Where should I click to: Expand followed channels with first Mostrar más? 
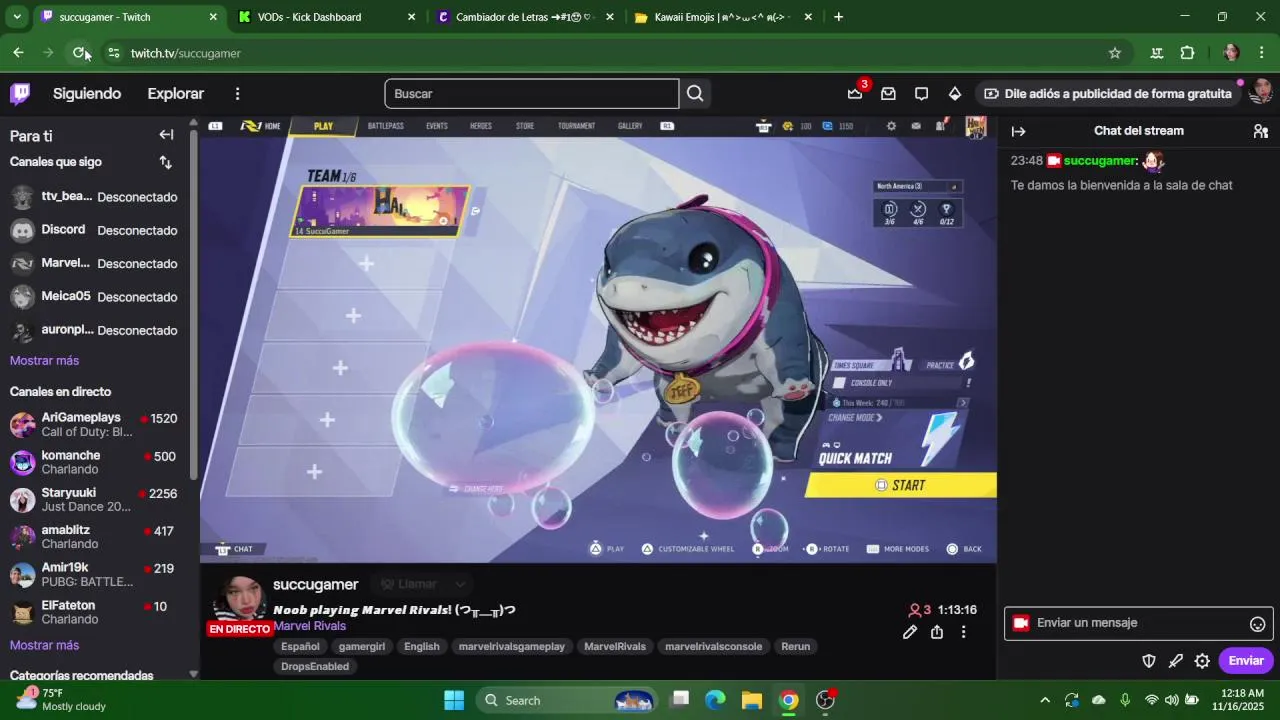point(44,361)
